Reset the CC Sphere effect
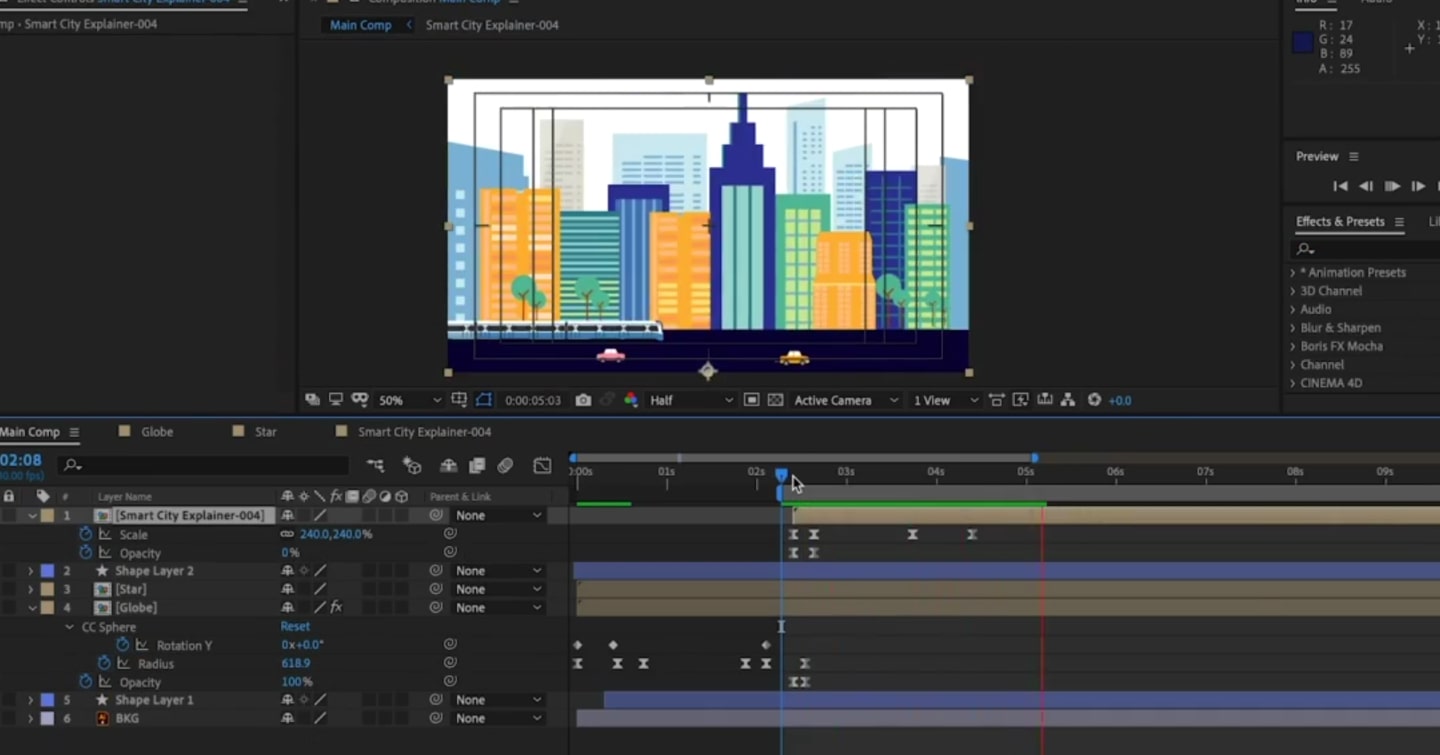Image resolution: width=1440 pixels, height=755 pixels. point(295,626)
